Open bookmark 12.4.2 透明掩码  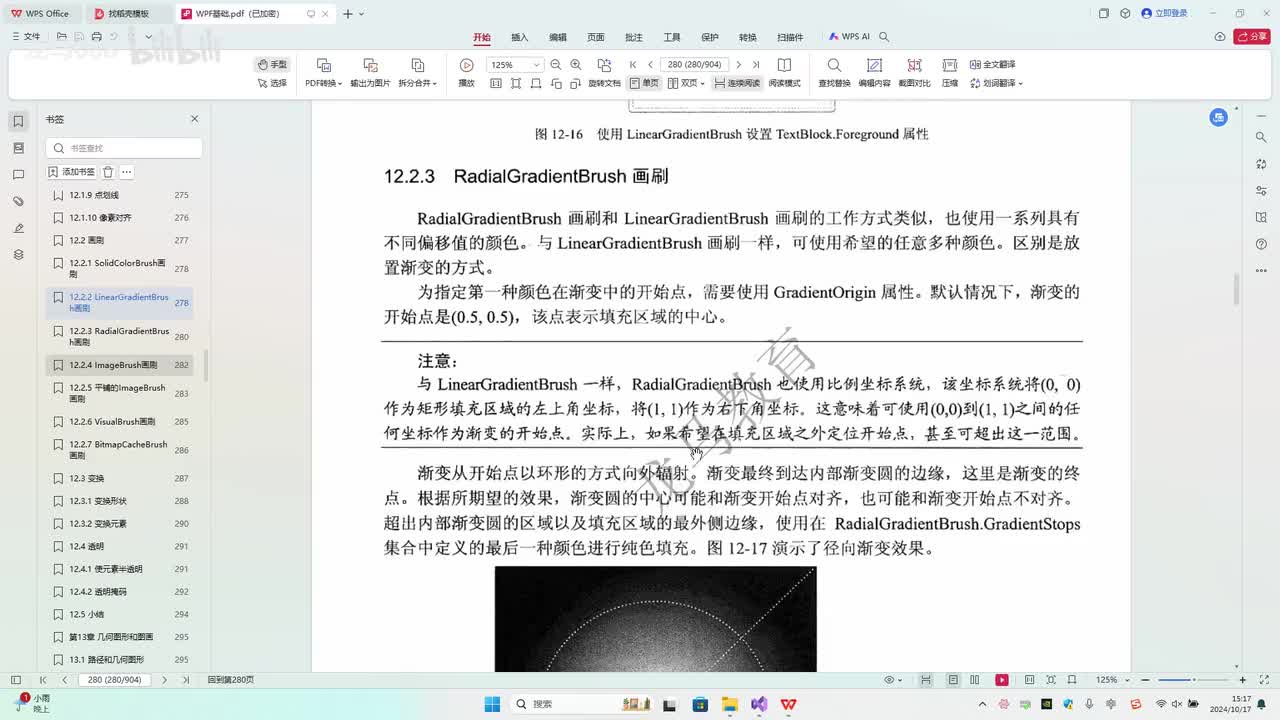pos(119,592)
